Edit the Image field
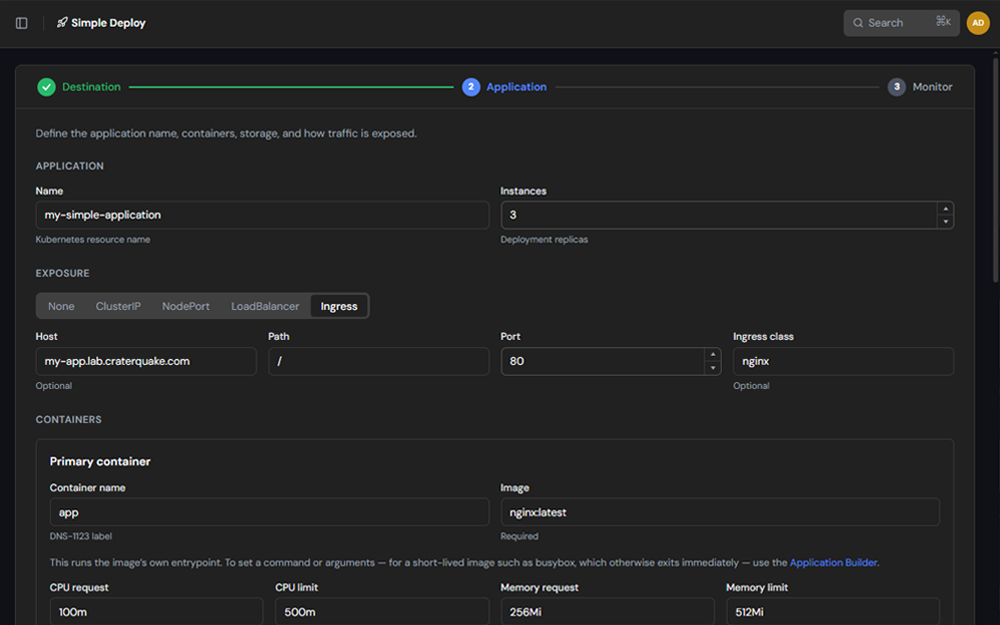 click(719, 512)
